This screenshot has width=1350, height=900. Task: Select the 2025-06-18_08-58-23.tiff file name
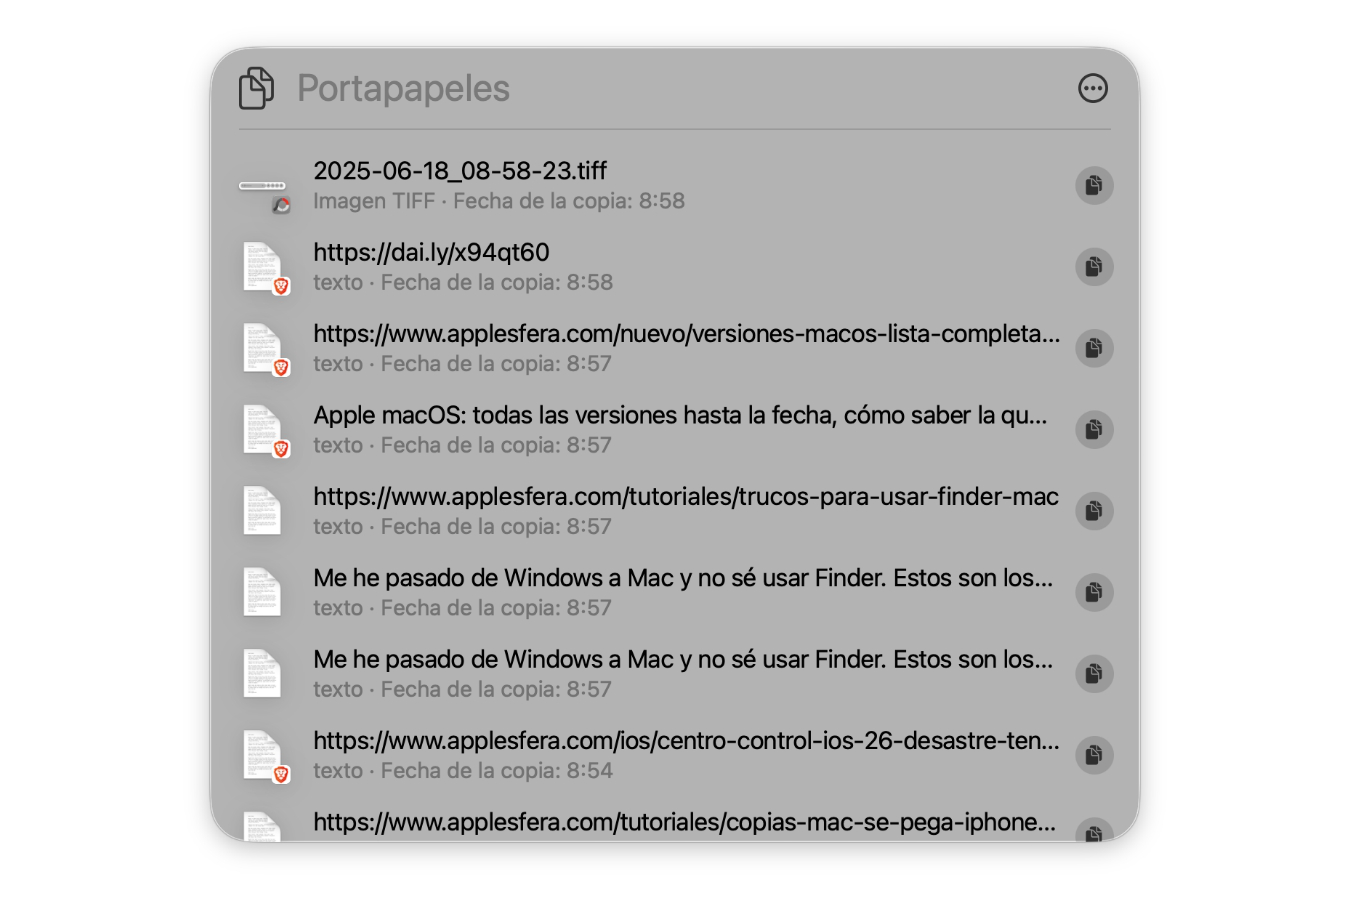tap(460, 171)
